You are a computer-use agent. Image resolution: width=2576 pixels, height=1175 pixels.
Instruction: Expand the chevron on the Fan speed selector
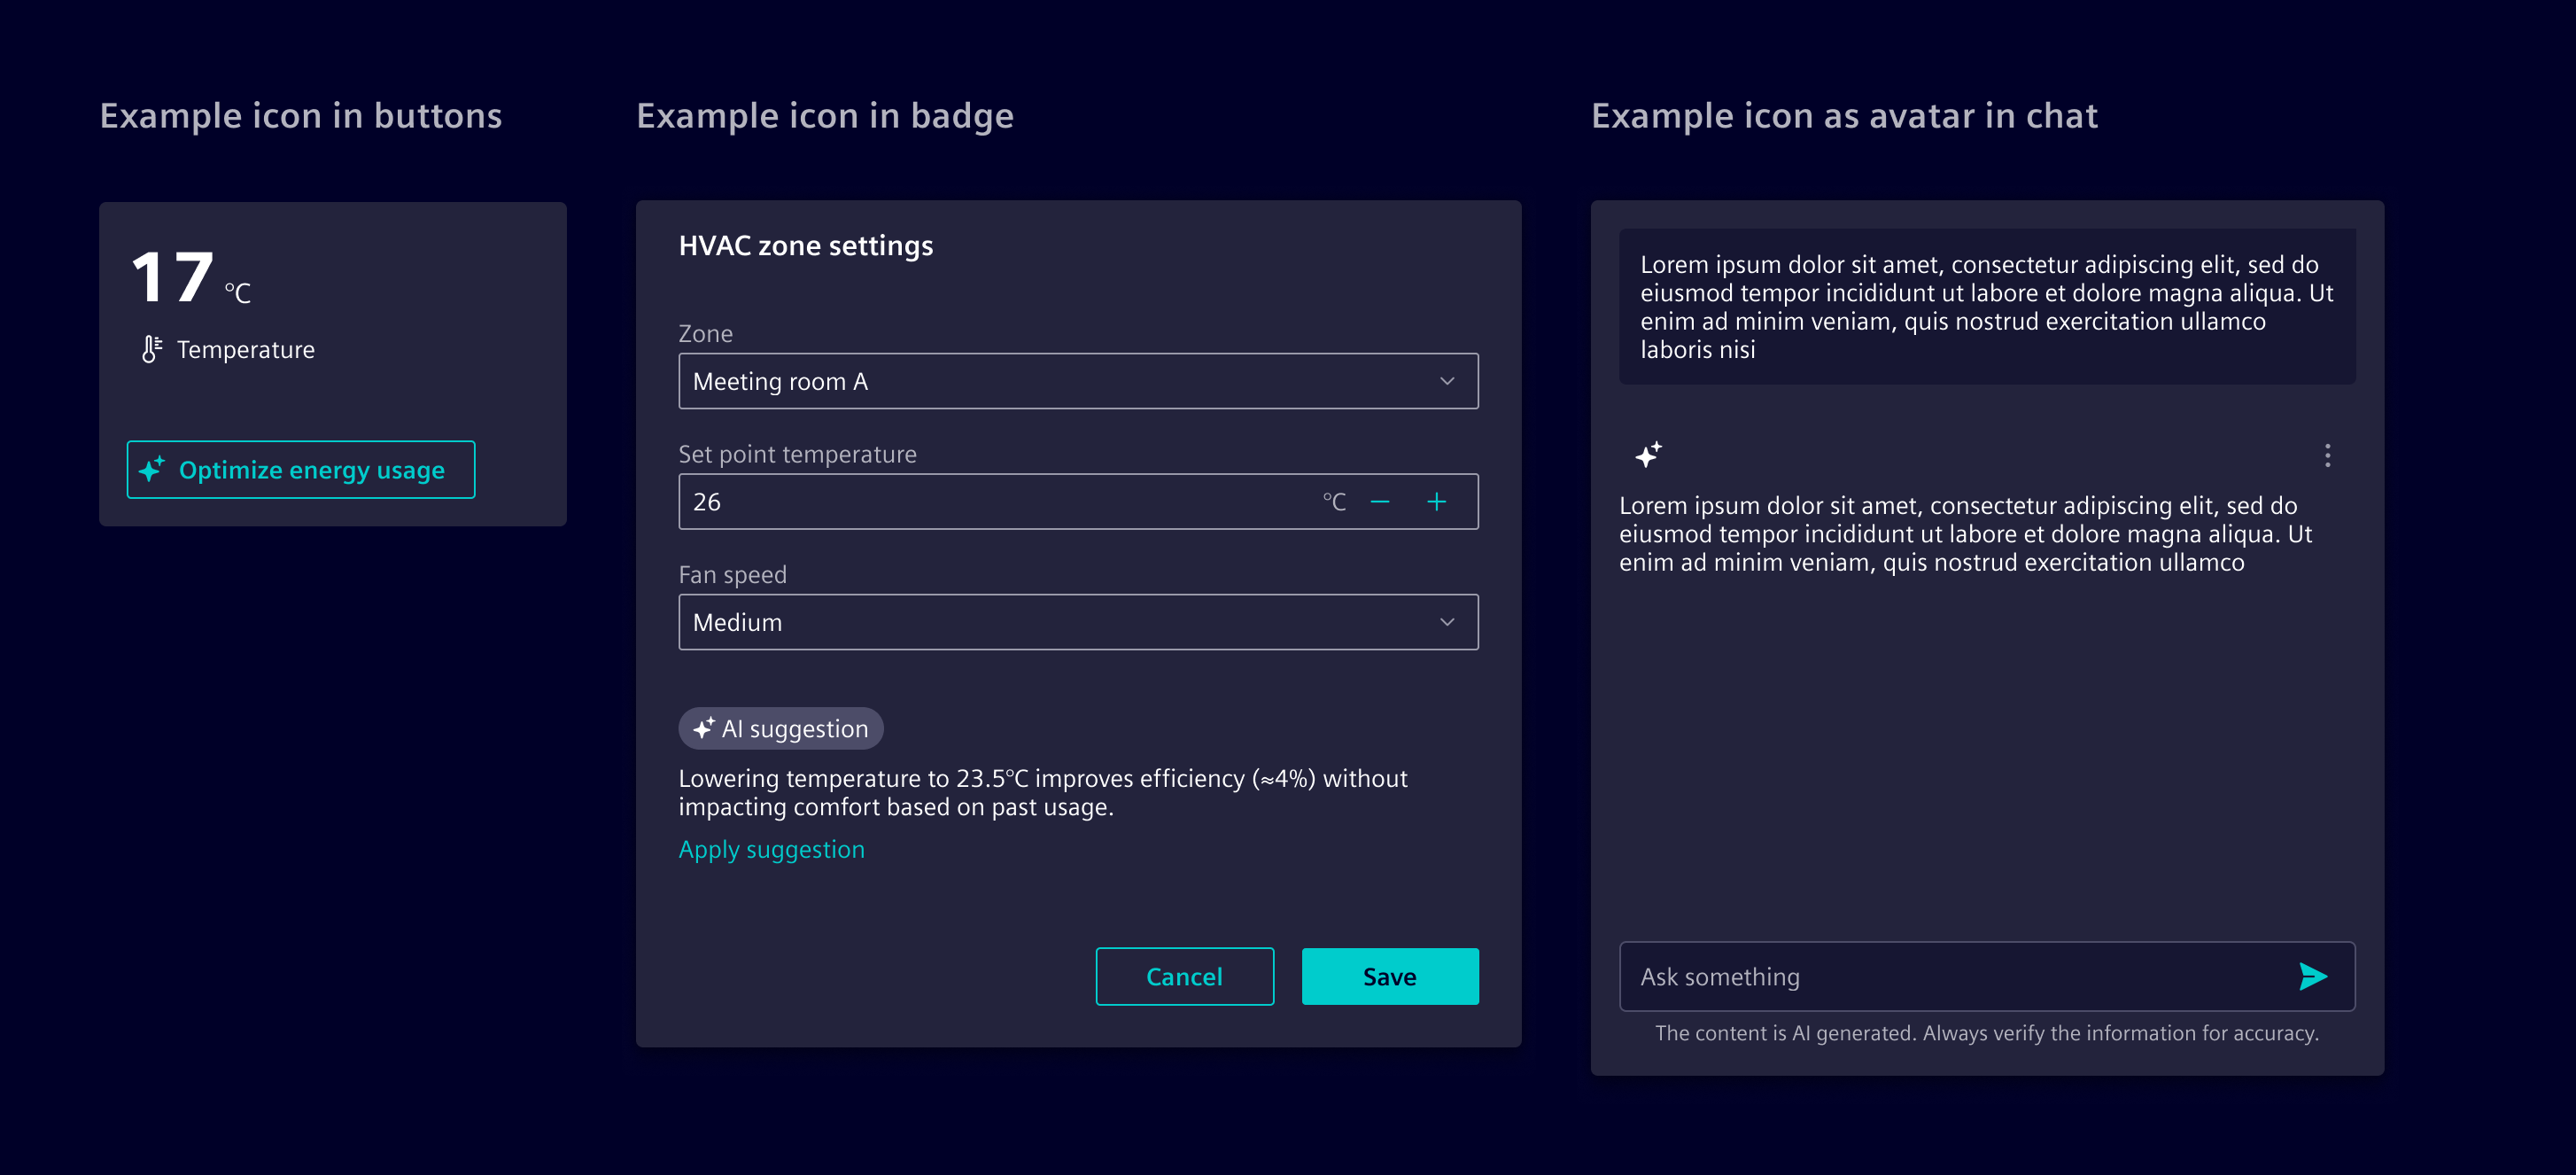click(x=1447, y=621)
